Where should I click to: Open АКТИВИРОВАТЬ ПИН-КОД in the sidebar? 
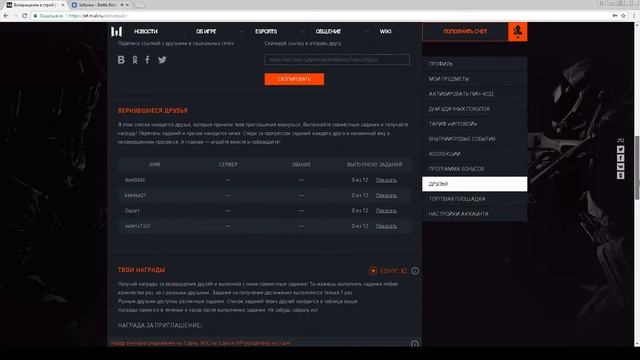pyautogui.click(x=475, y=94)
